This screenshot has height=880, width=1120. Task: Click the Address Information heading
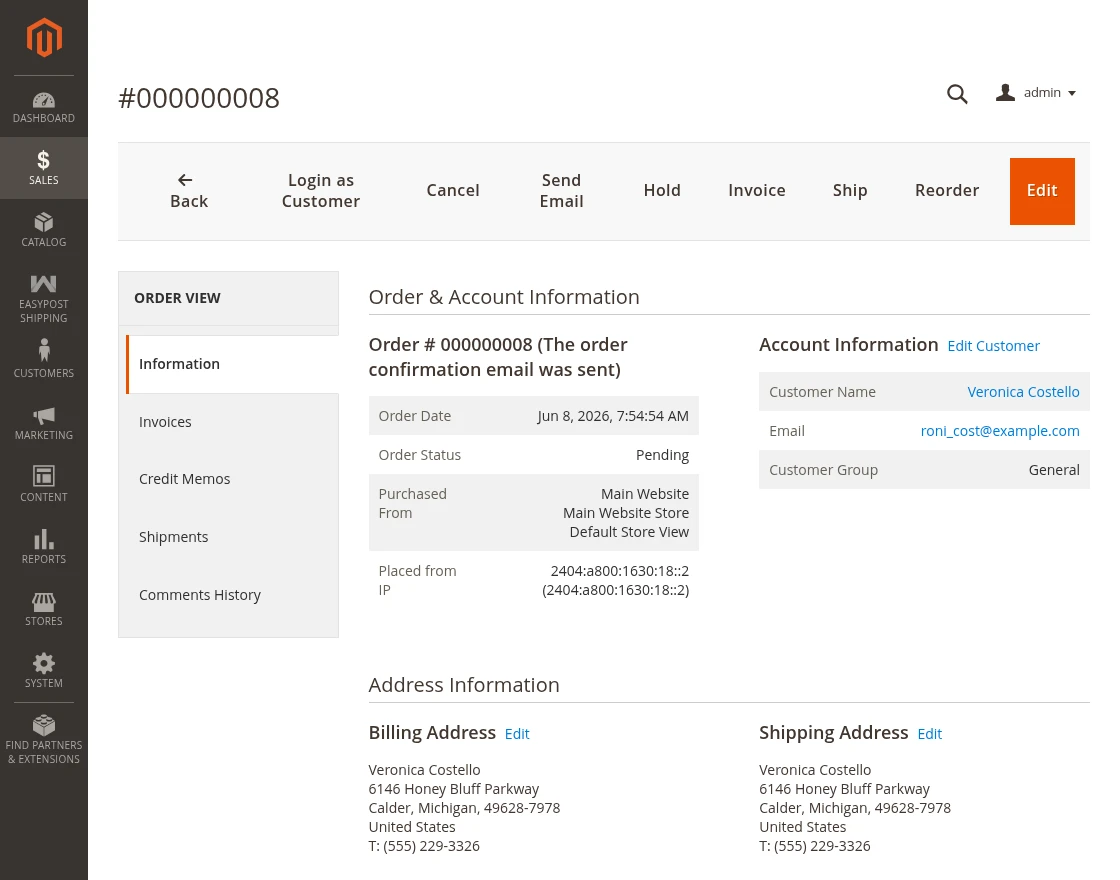coord(464,685)
